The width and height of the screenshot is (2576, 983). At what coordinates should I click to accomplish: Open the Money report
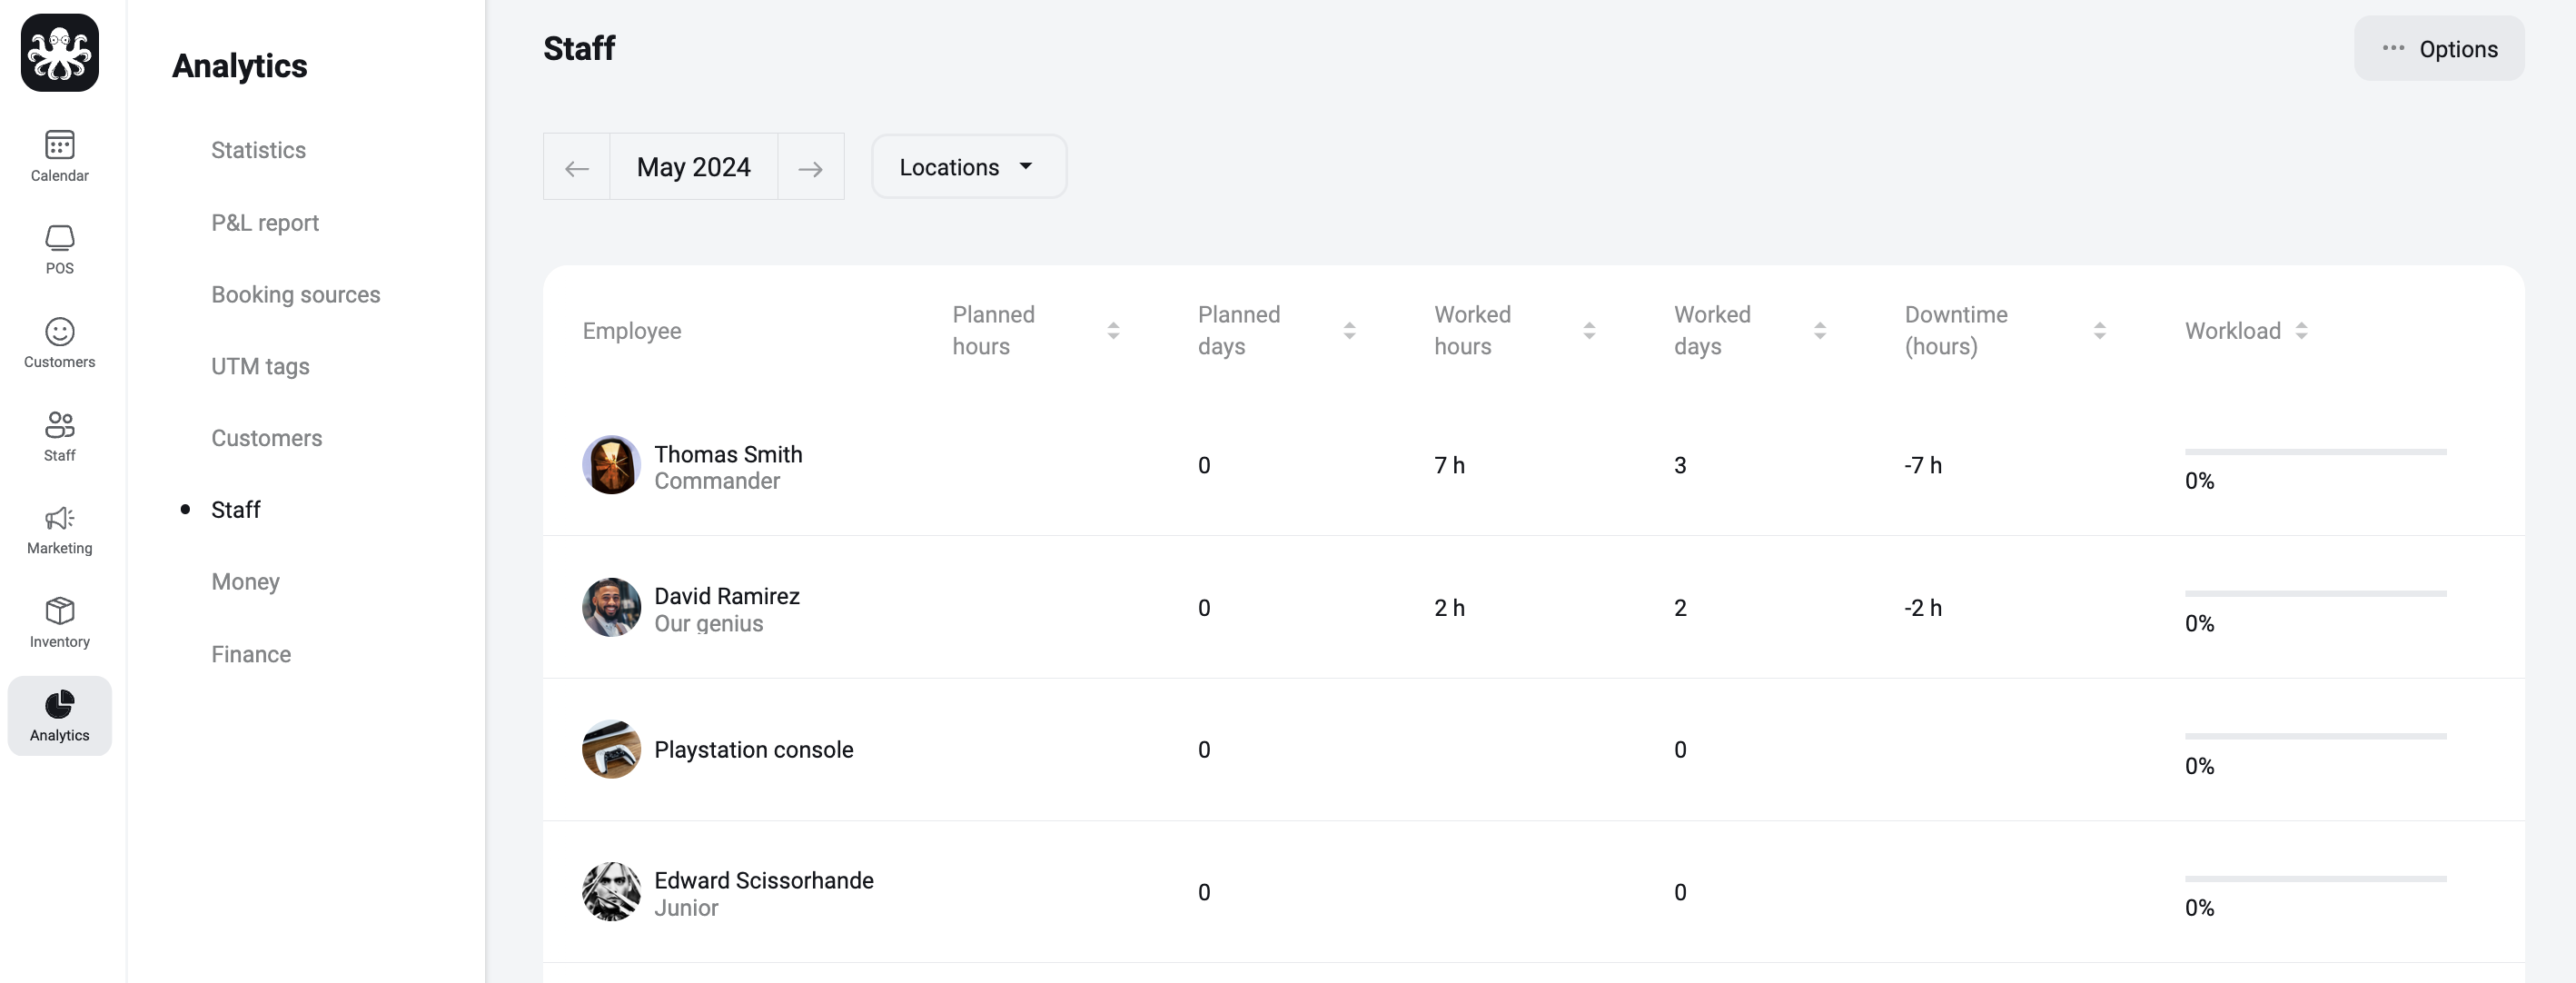tap(245, 582)
